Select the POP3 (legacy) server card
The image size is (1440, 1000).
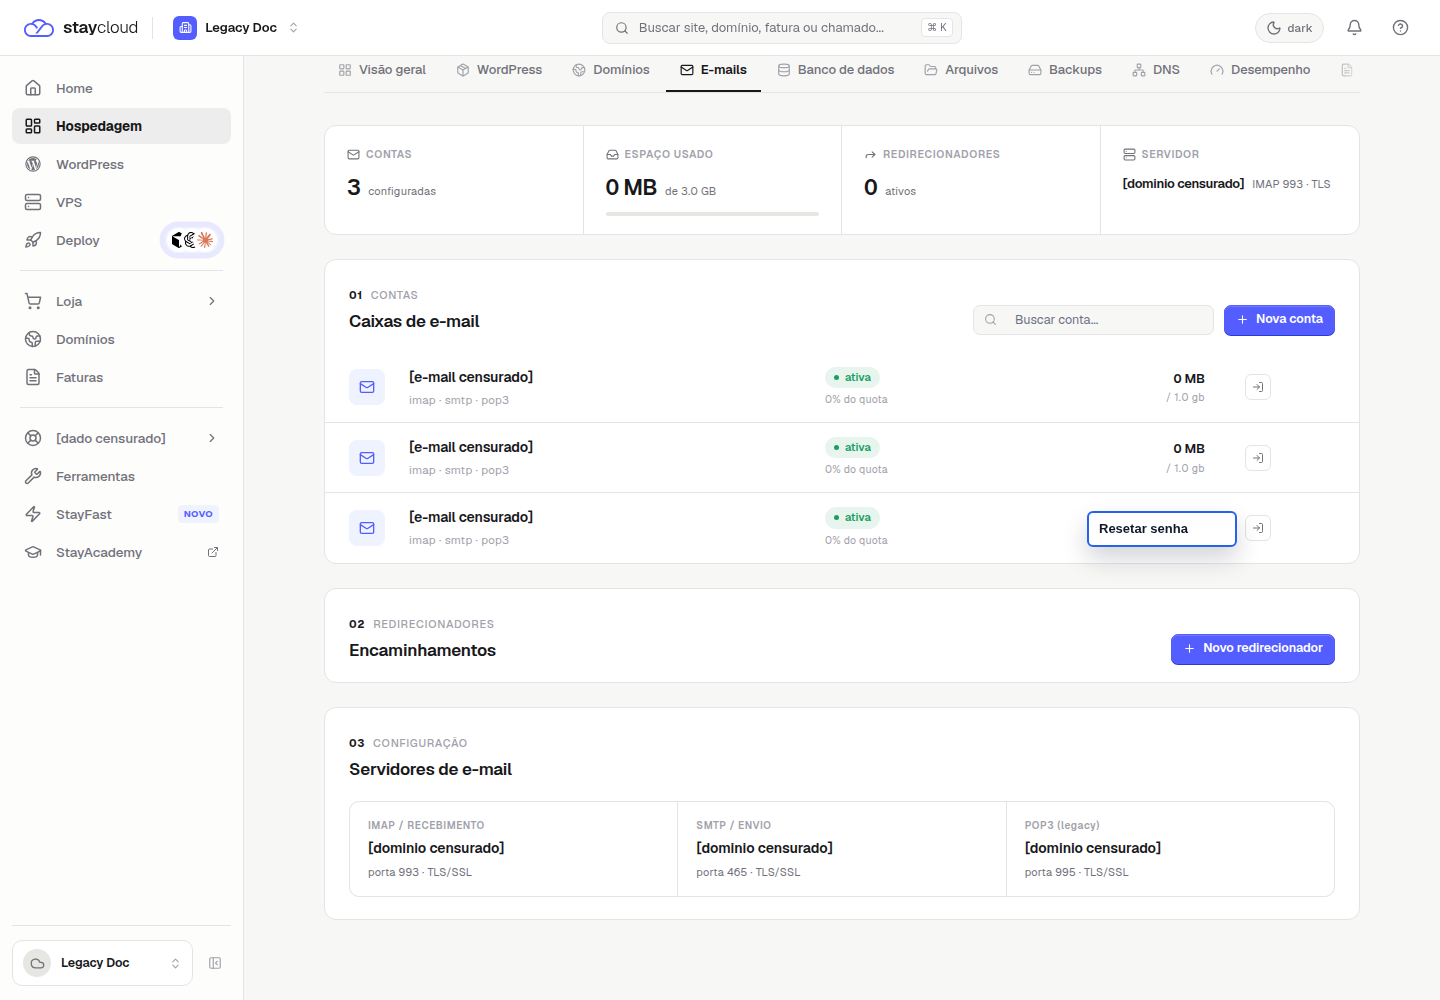1170,849
